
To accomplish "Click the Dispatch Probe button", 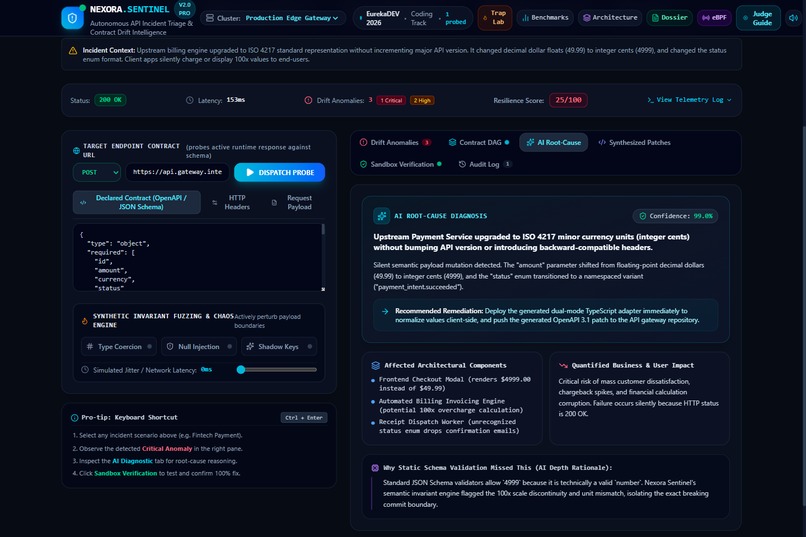I will (x=280, y=172).
